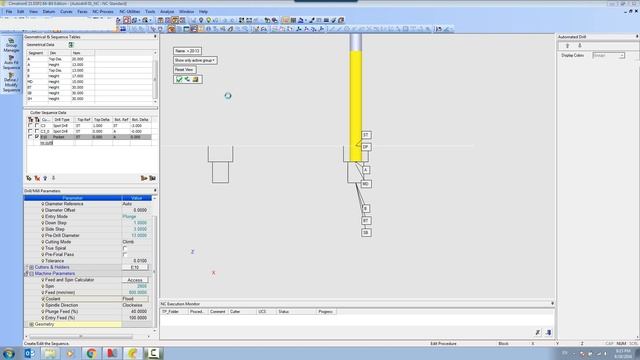
Task: Click the up arrow in Automated Drill panel
Action: (x=567, y=46)
